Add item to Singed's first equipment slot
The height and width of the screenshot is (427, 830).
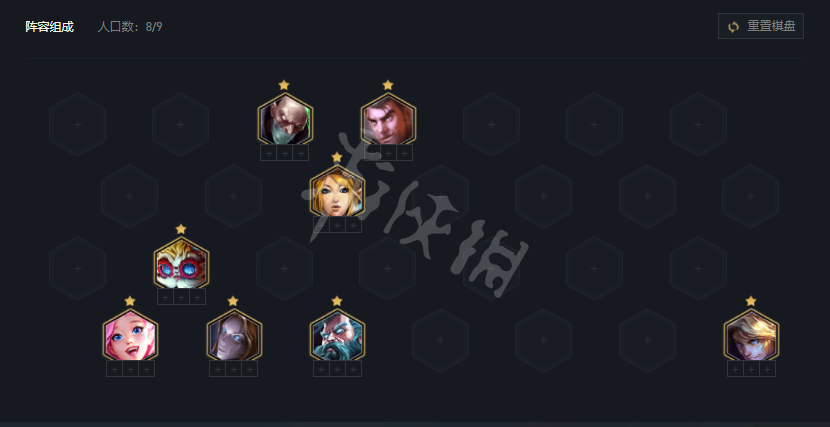click(268, 153)
